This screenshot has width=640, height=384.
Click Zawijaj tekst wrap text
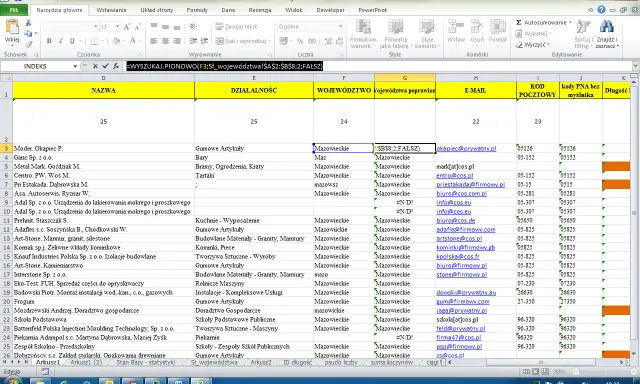click(237, 27)
